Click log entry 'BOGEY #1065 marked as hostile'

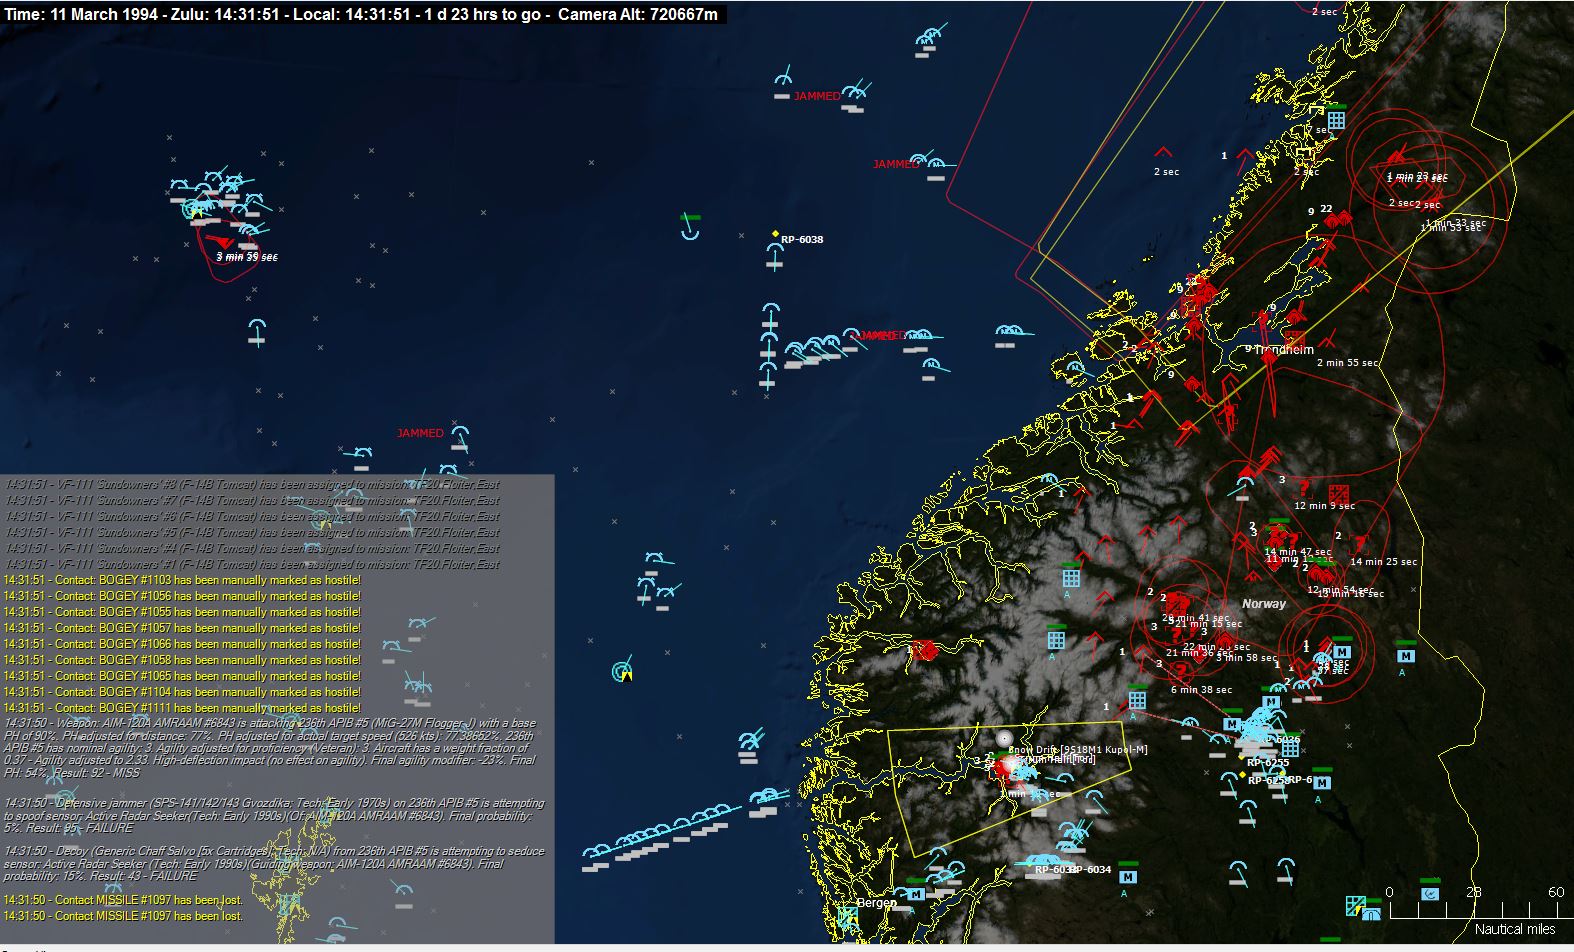pos(182,676)
